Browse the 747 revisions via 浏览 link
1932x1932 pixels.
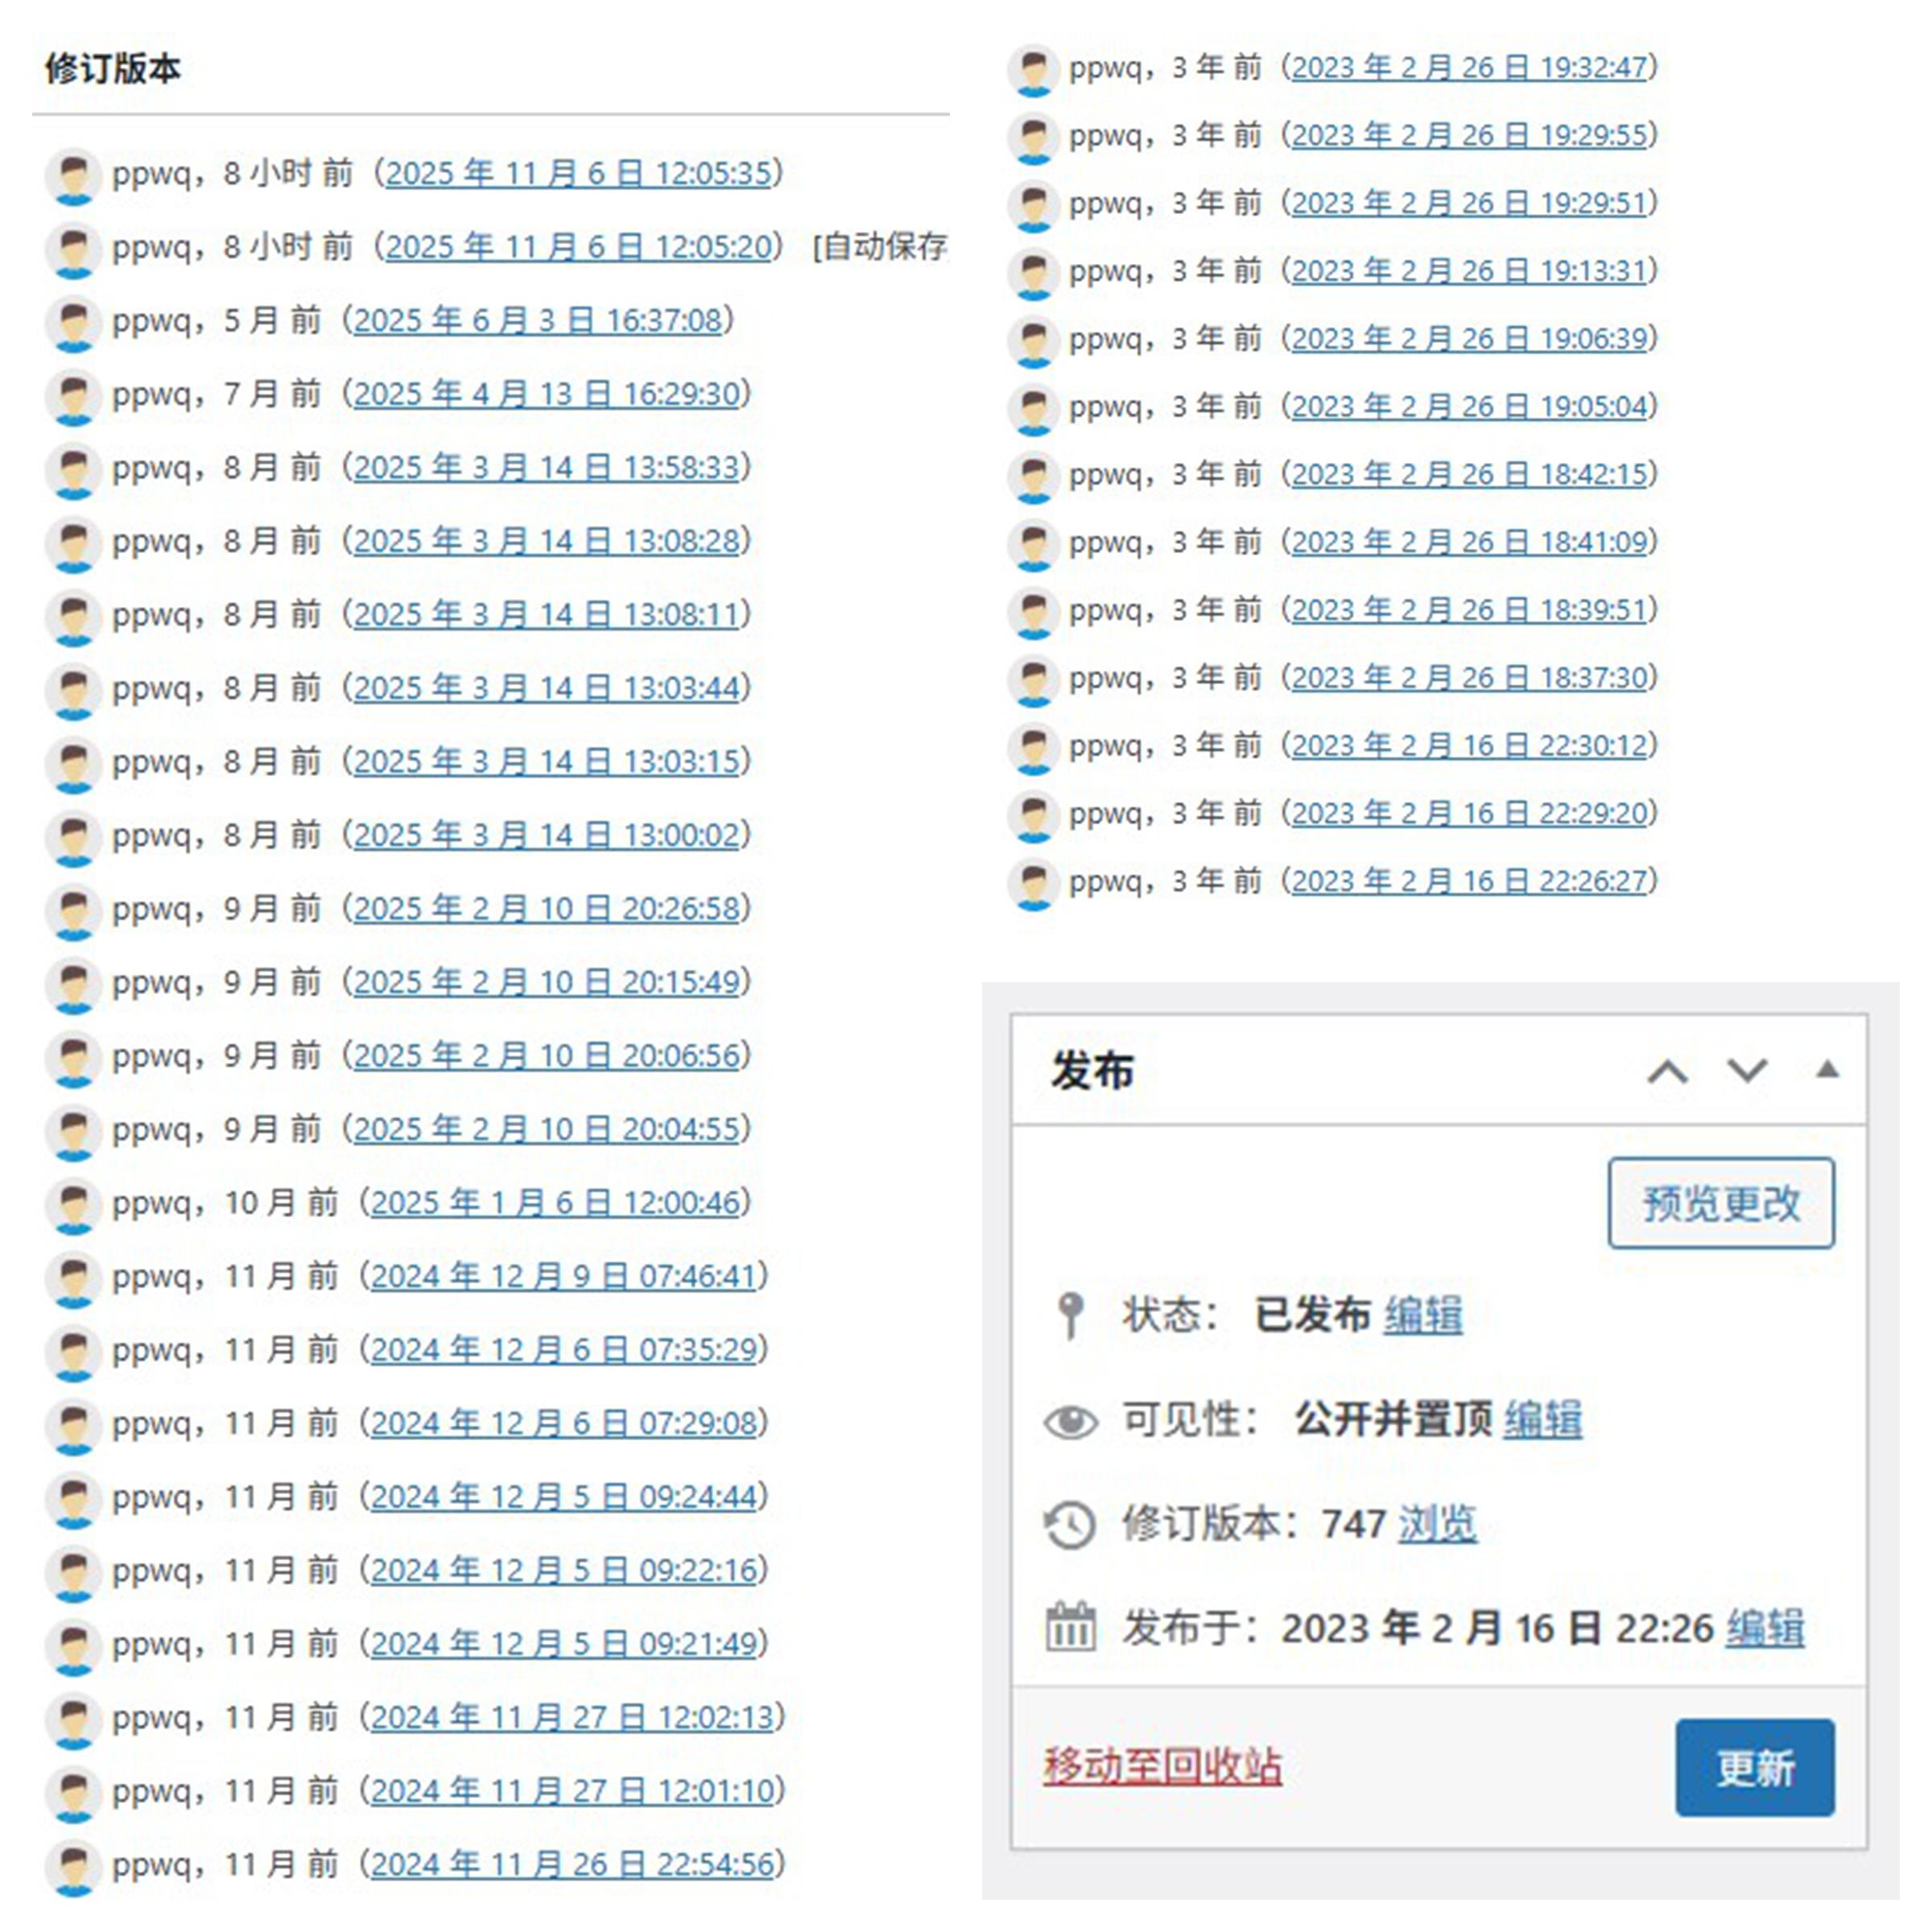click(1436, 1525)
